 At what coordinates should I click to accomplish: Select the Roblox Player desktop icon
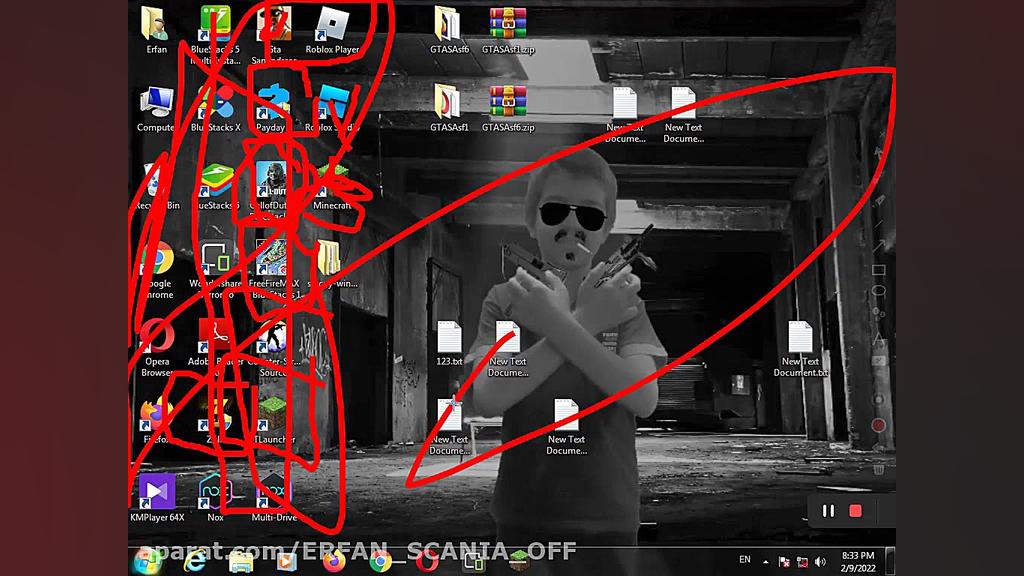pos(332,24)
